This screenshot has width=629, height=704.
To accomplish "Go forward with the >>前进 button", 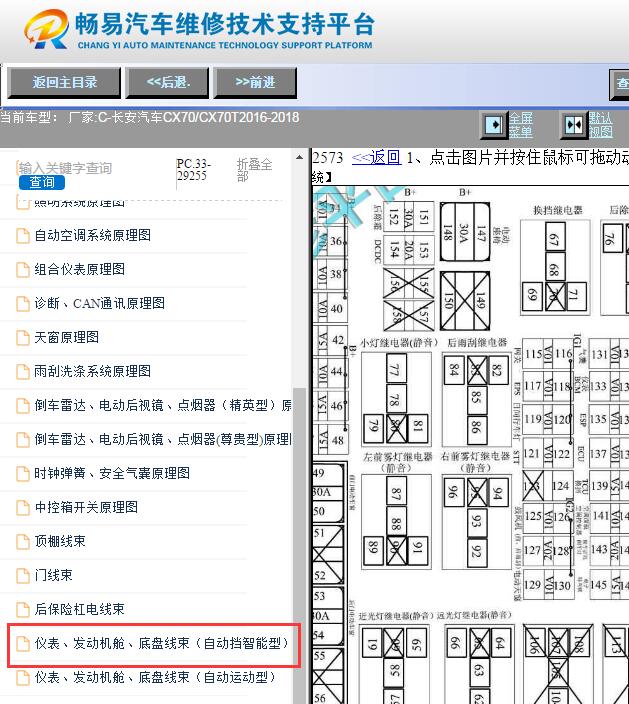I will point(255,83).
